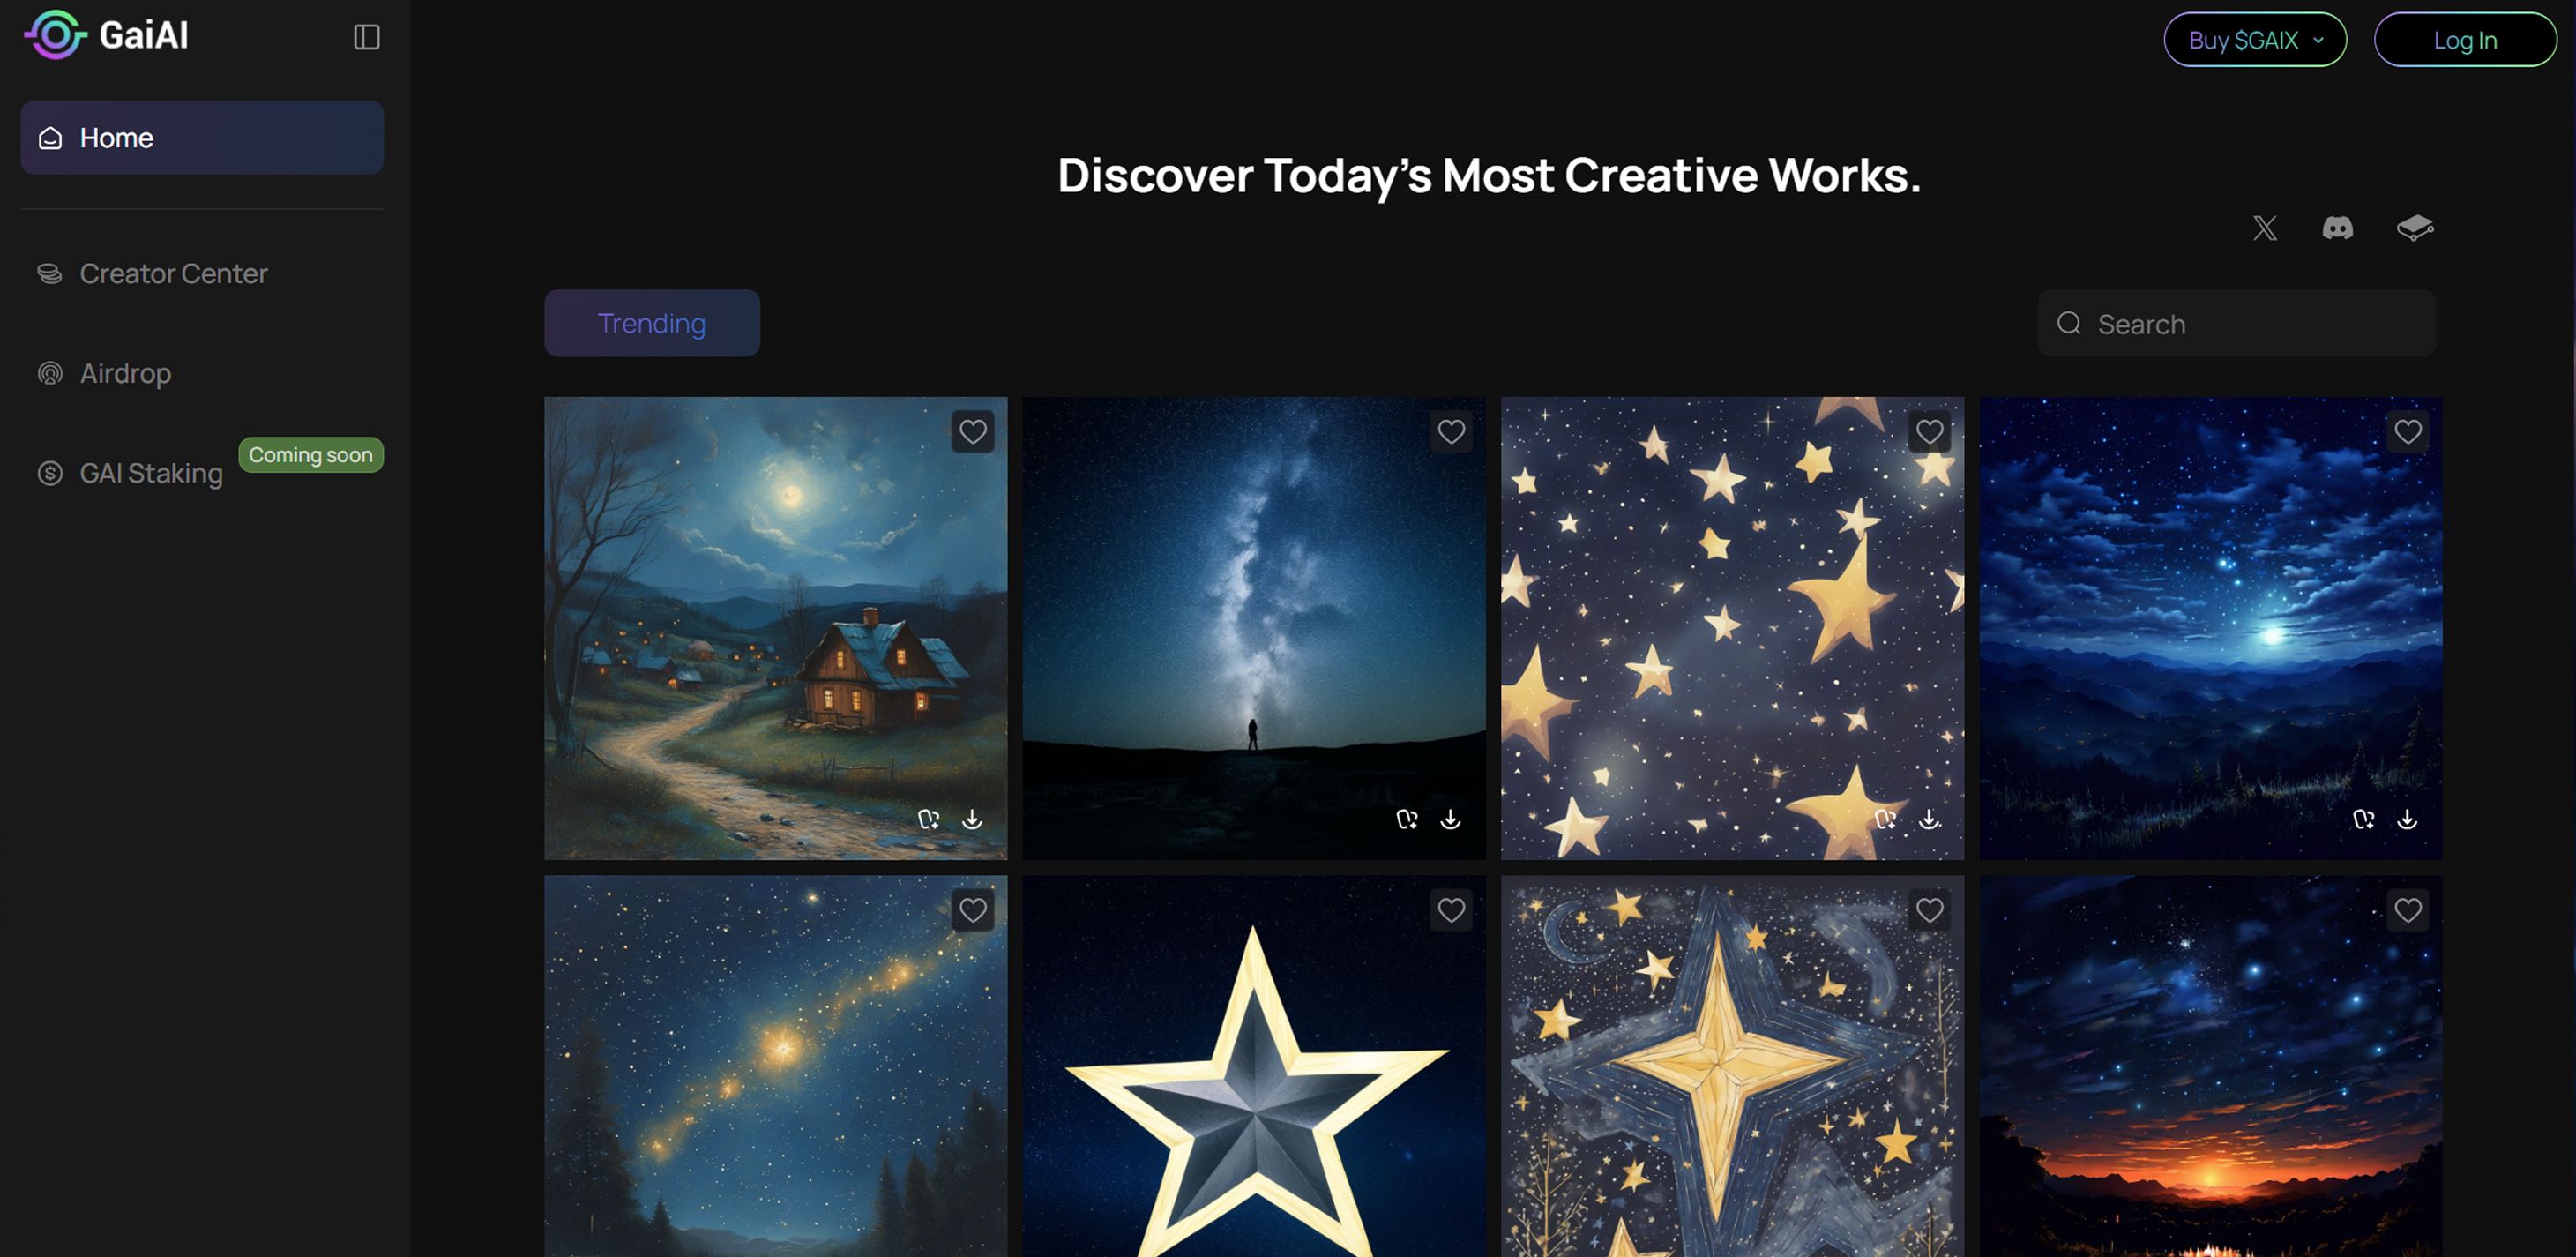
Task: Open the Discord community icon
Action: point(2337,228)
